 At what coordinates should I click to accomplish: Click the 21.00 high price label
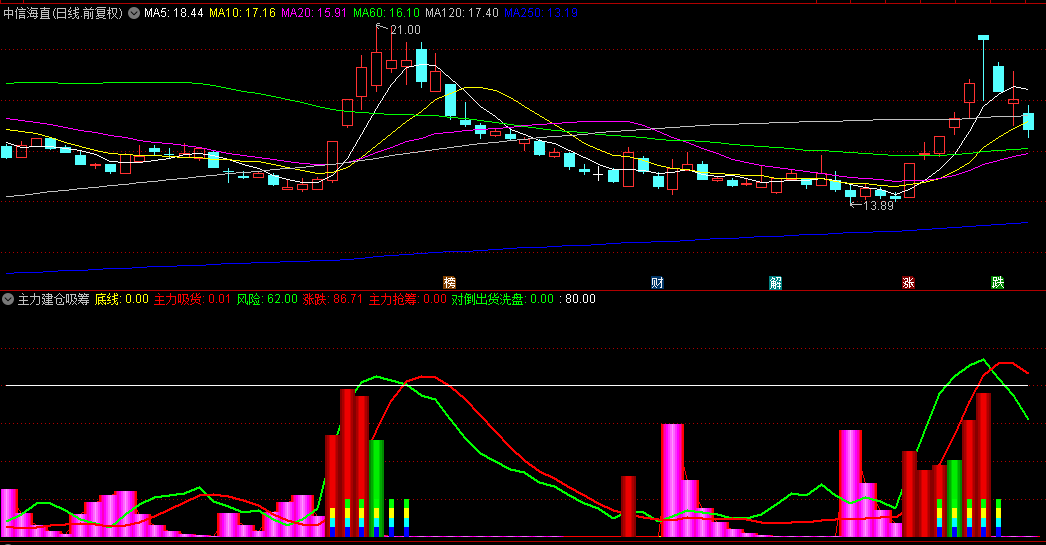coord(406,30)
